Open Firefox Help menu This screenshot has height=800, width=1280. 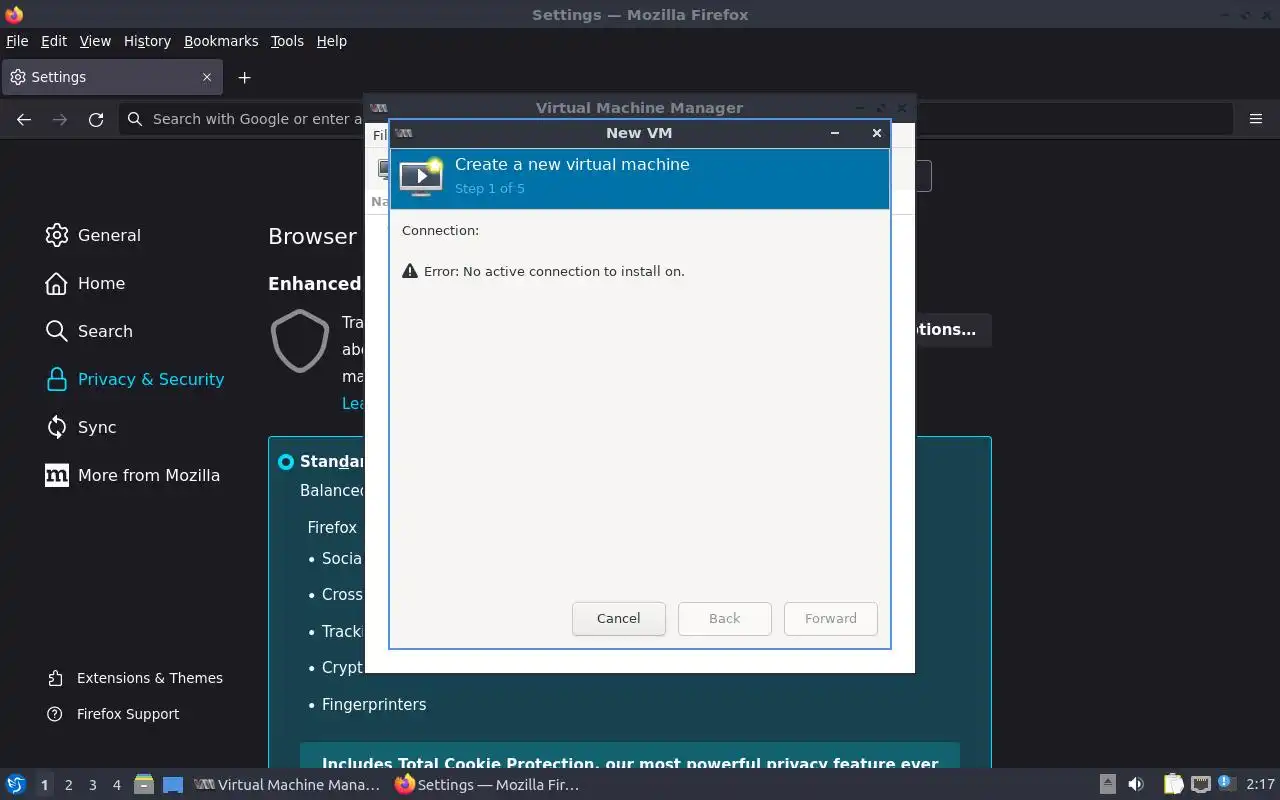[331, 41]
